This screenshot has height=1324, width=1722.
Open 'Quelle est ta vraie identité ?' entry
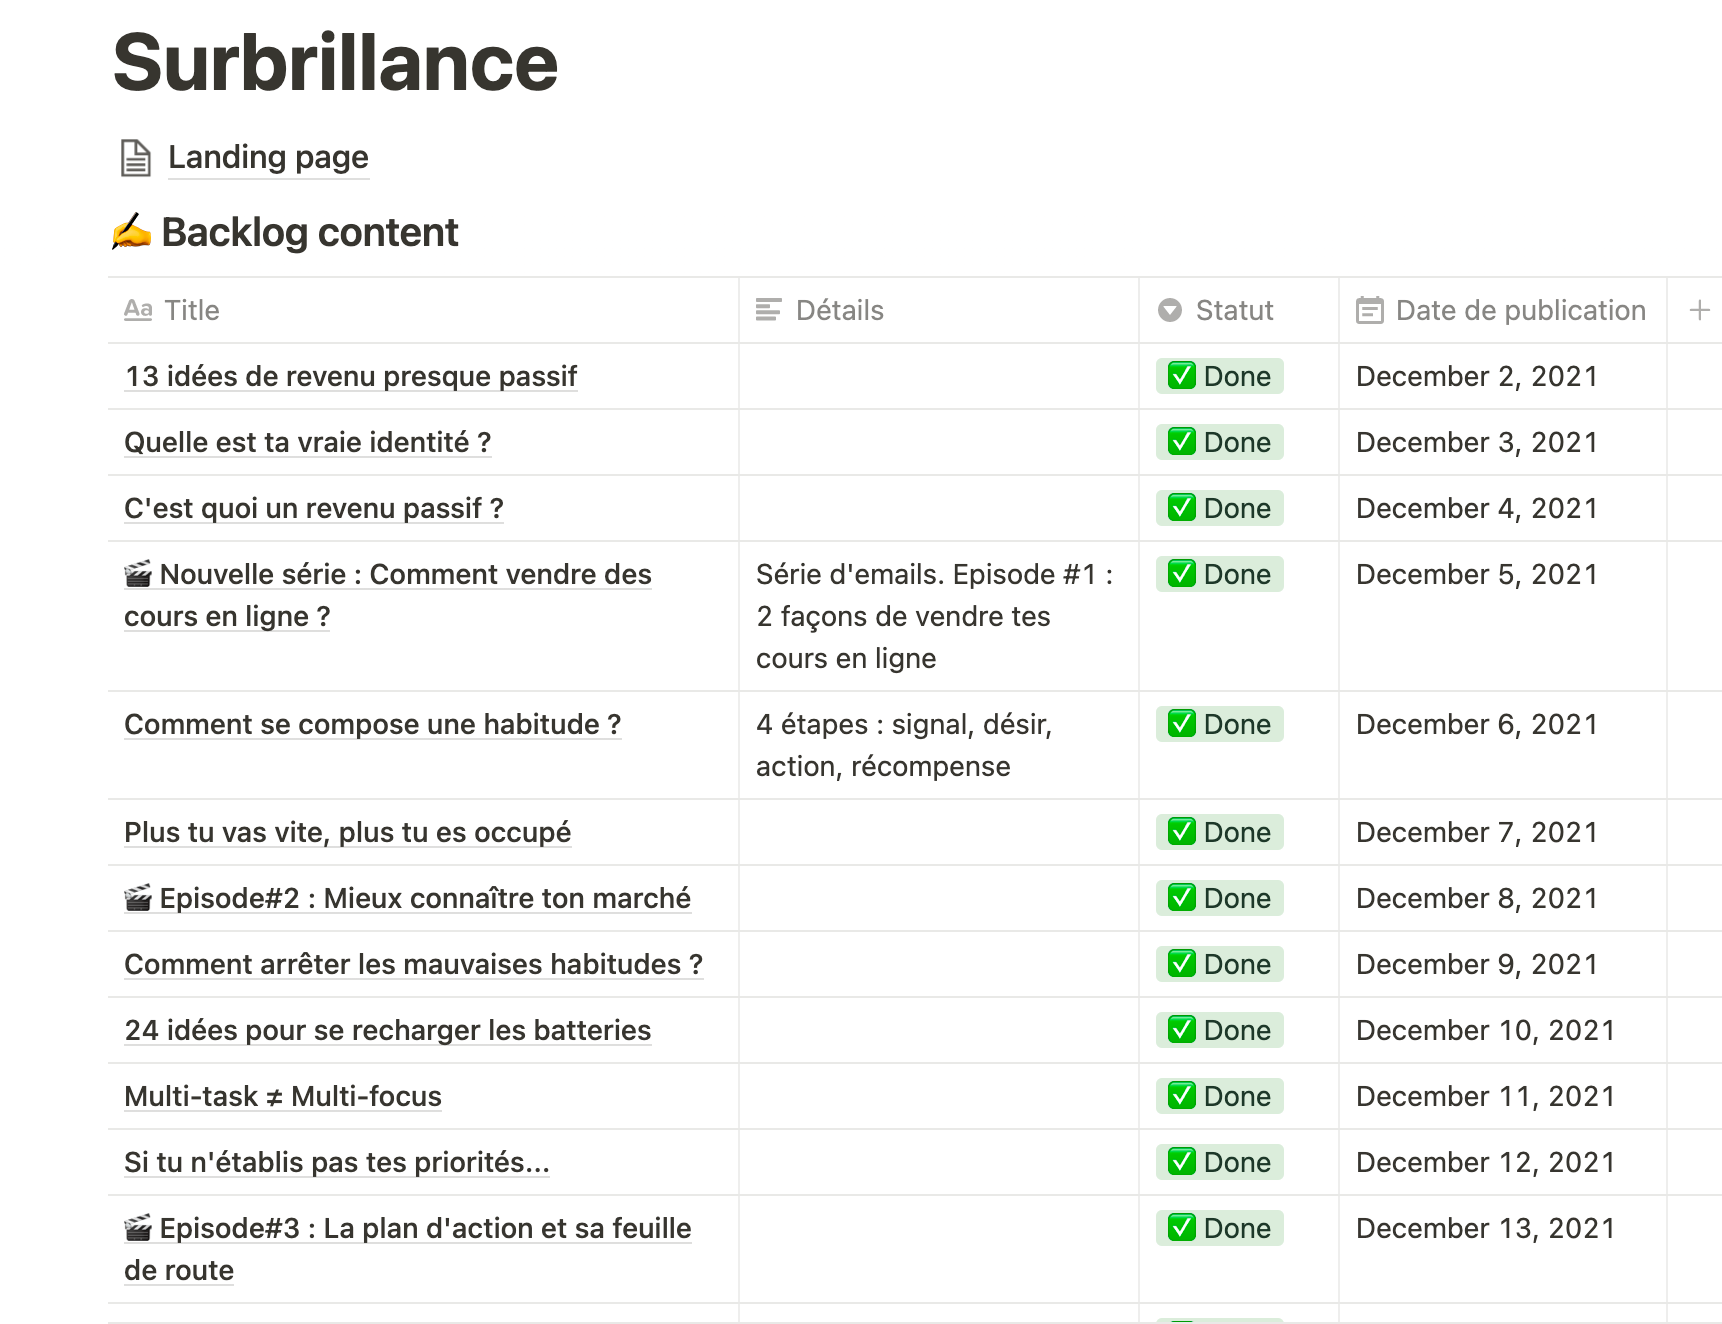pos(307,442)
